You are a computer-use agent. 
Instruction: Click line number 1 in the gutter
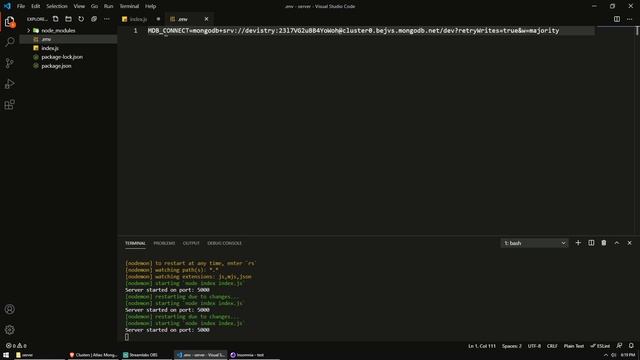click(136, 31)
